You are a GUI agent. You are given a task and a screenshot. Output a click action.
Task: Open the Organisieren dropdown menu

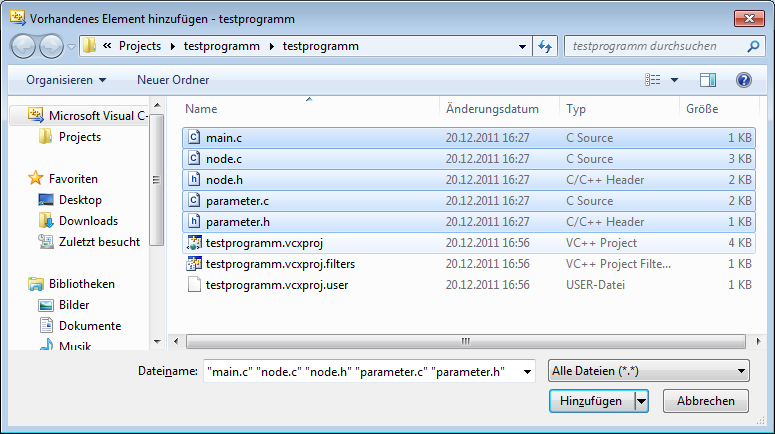click(x=66, y=80)
